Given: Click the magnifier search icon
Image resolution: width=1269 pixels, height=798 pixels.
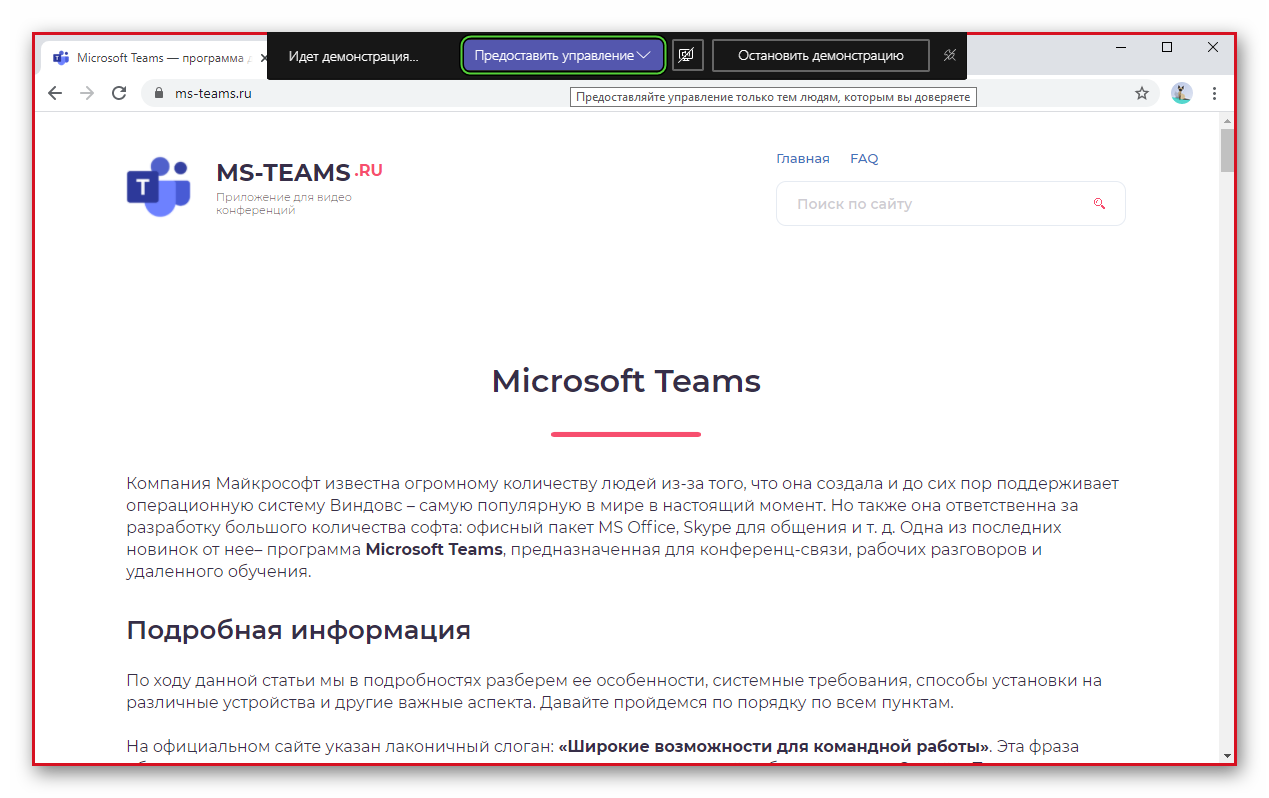Looking at the screenshot, I should point(1099,204).
